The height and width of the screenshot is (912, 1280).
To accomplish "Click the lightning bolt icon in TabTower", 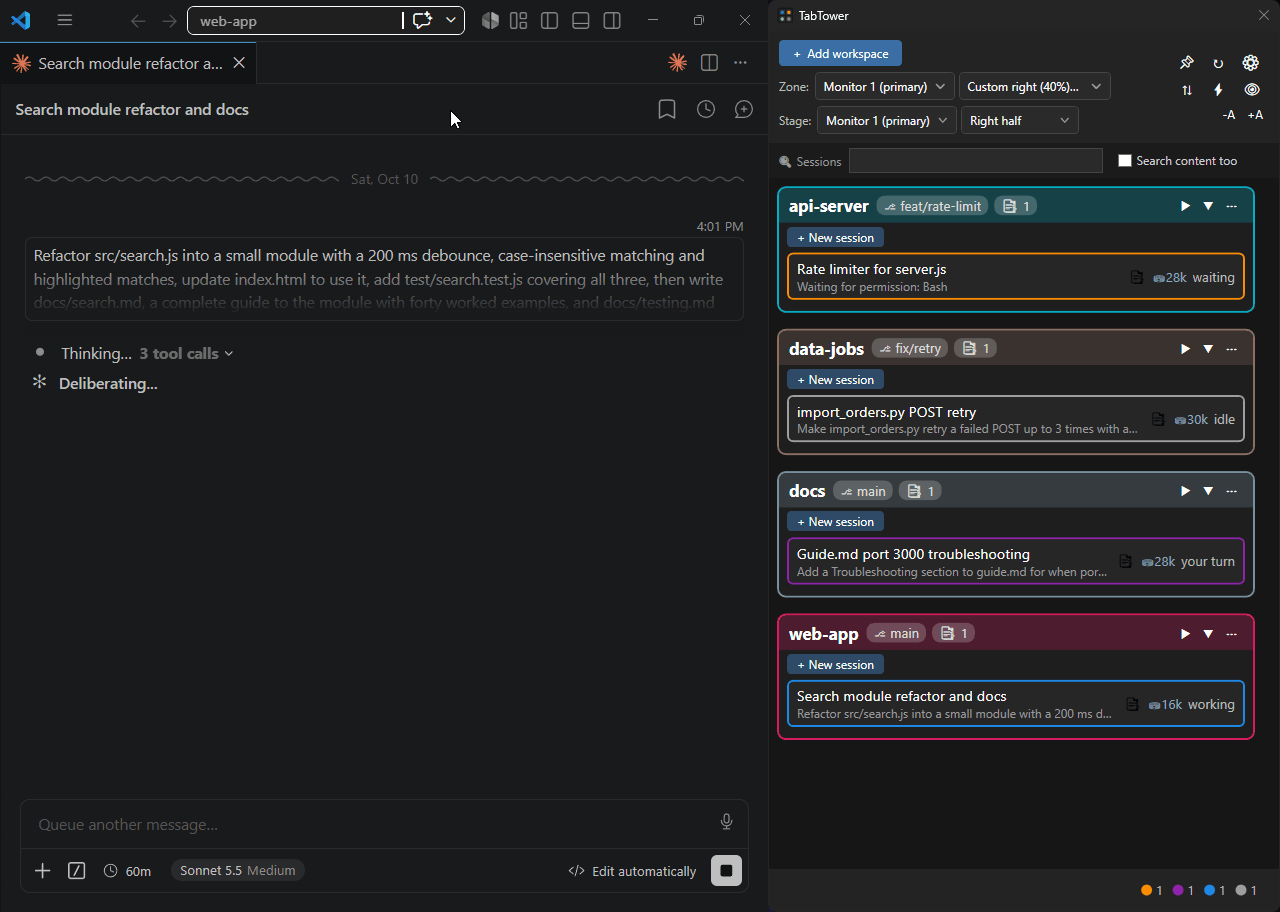I will (x=1218, y=90).
